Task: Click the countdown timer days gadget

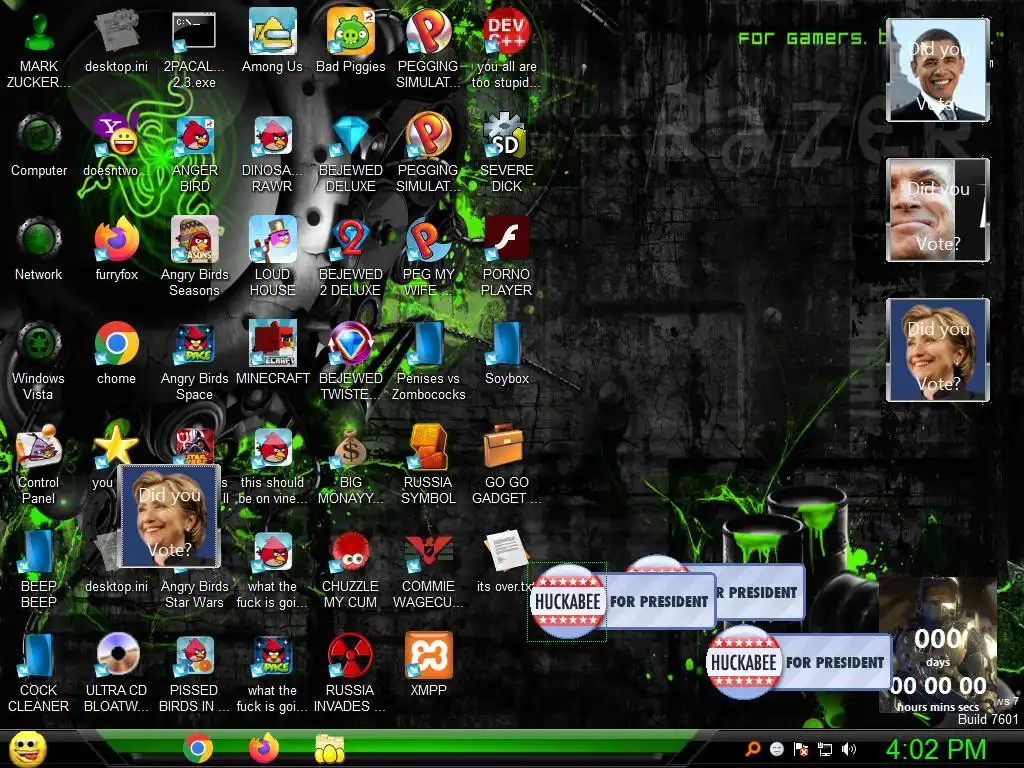Action: (x=938, y=645)
